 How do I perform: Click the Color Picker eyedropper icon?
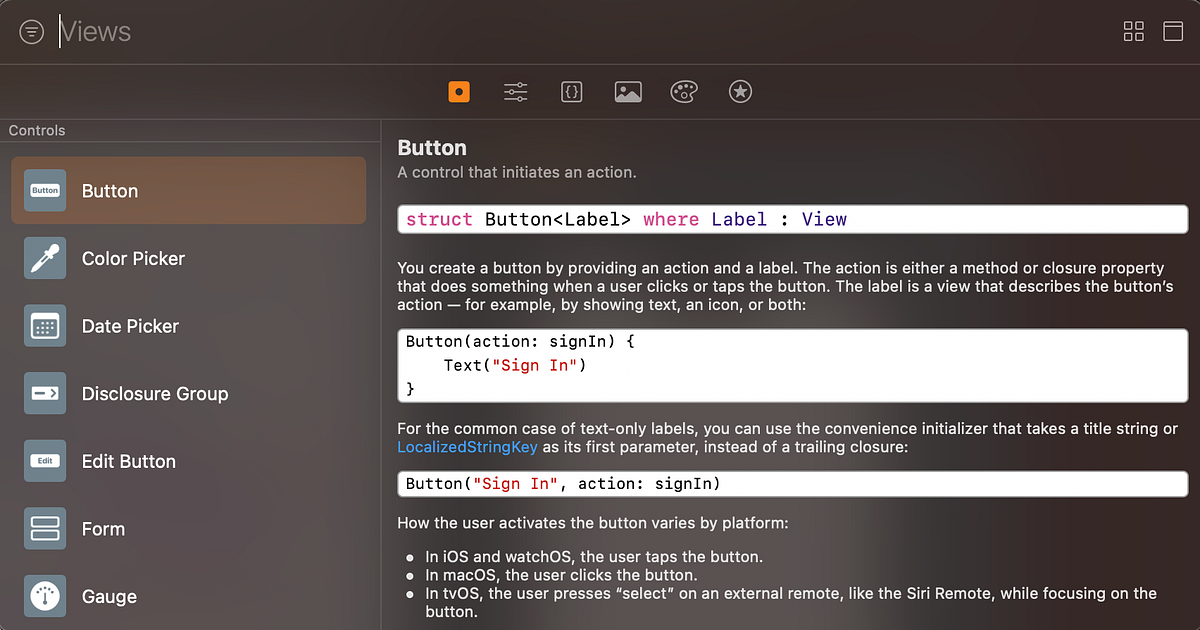coord(44,258)
